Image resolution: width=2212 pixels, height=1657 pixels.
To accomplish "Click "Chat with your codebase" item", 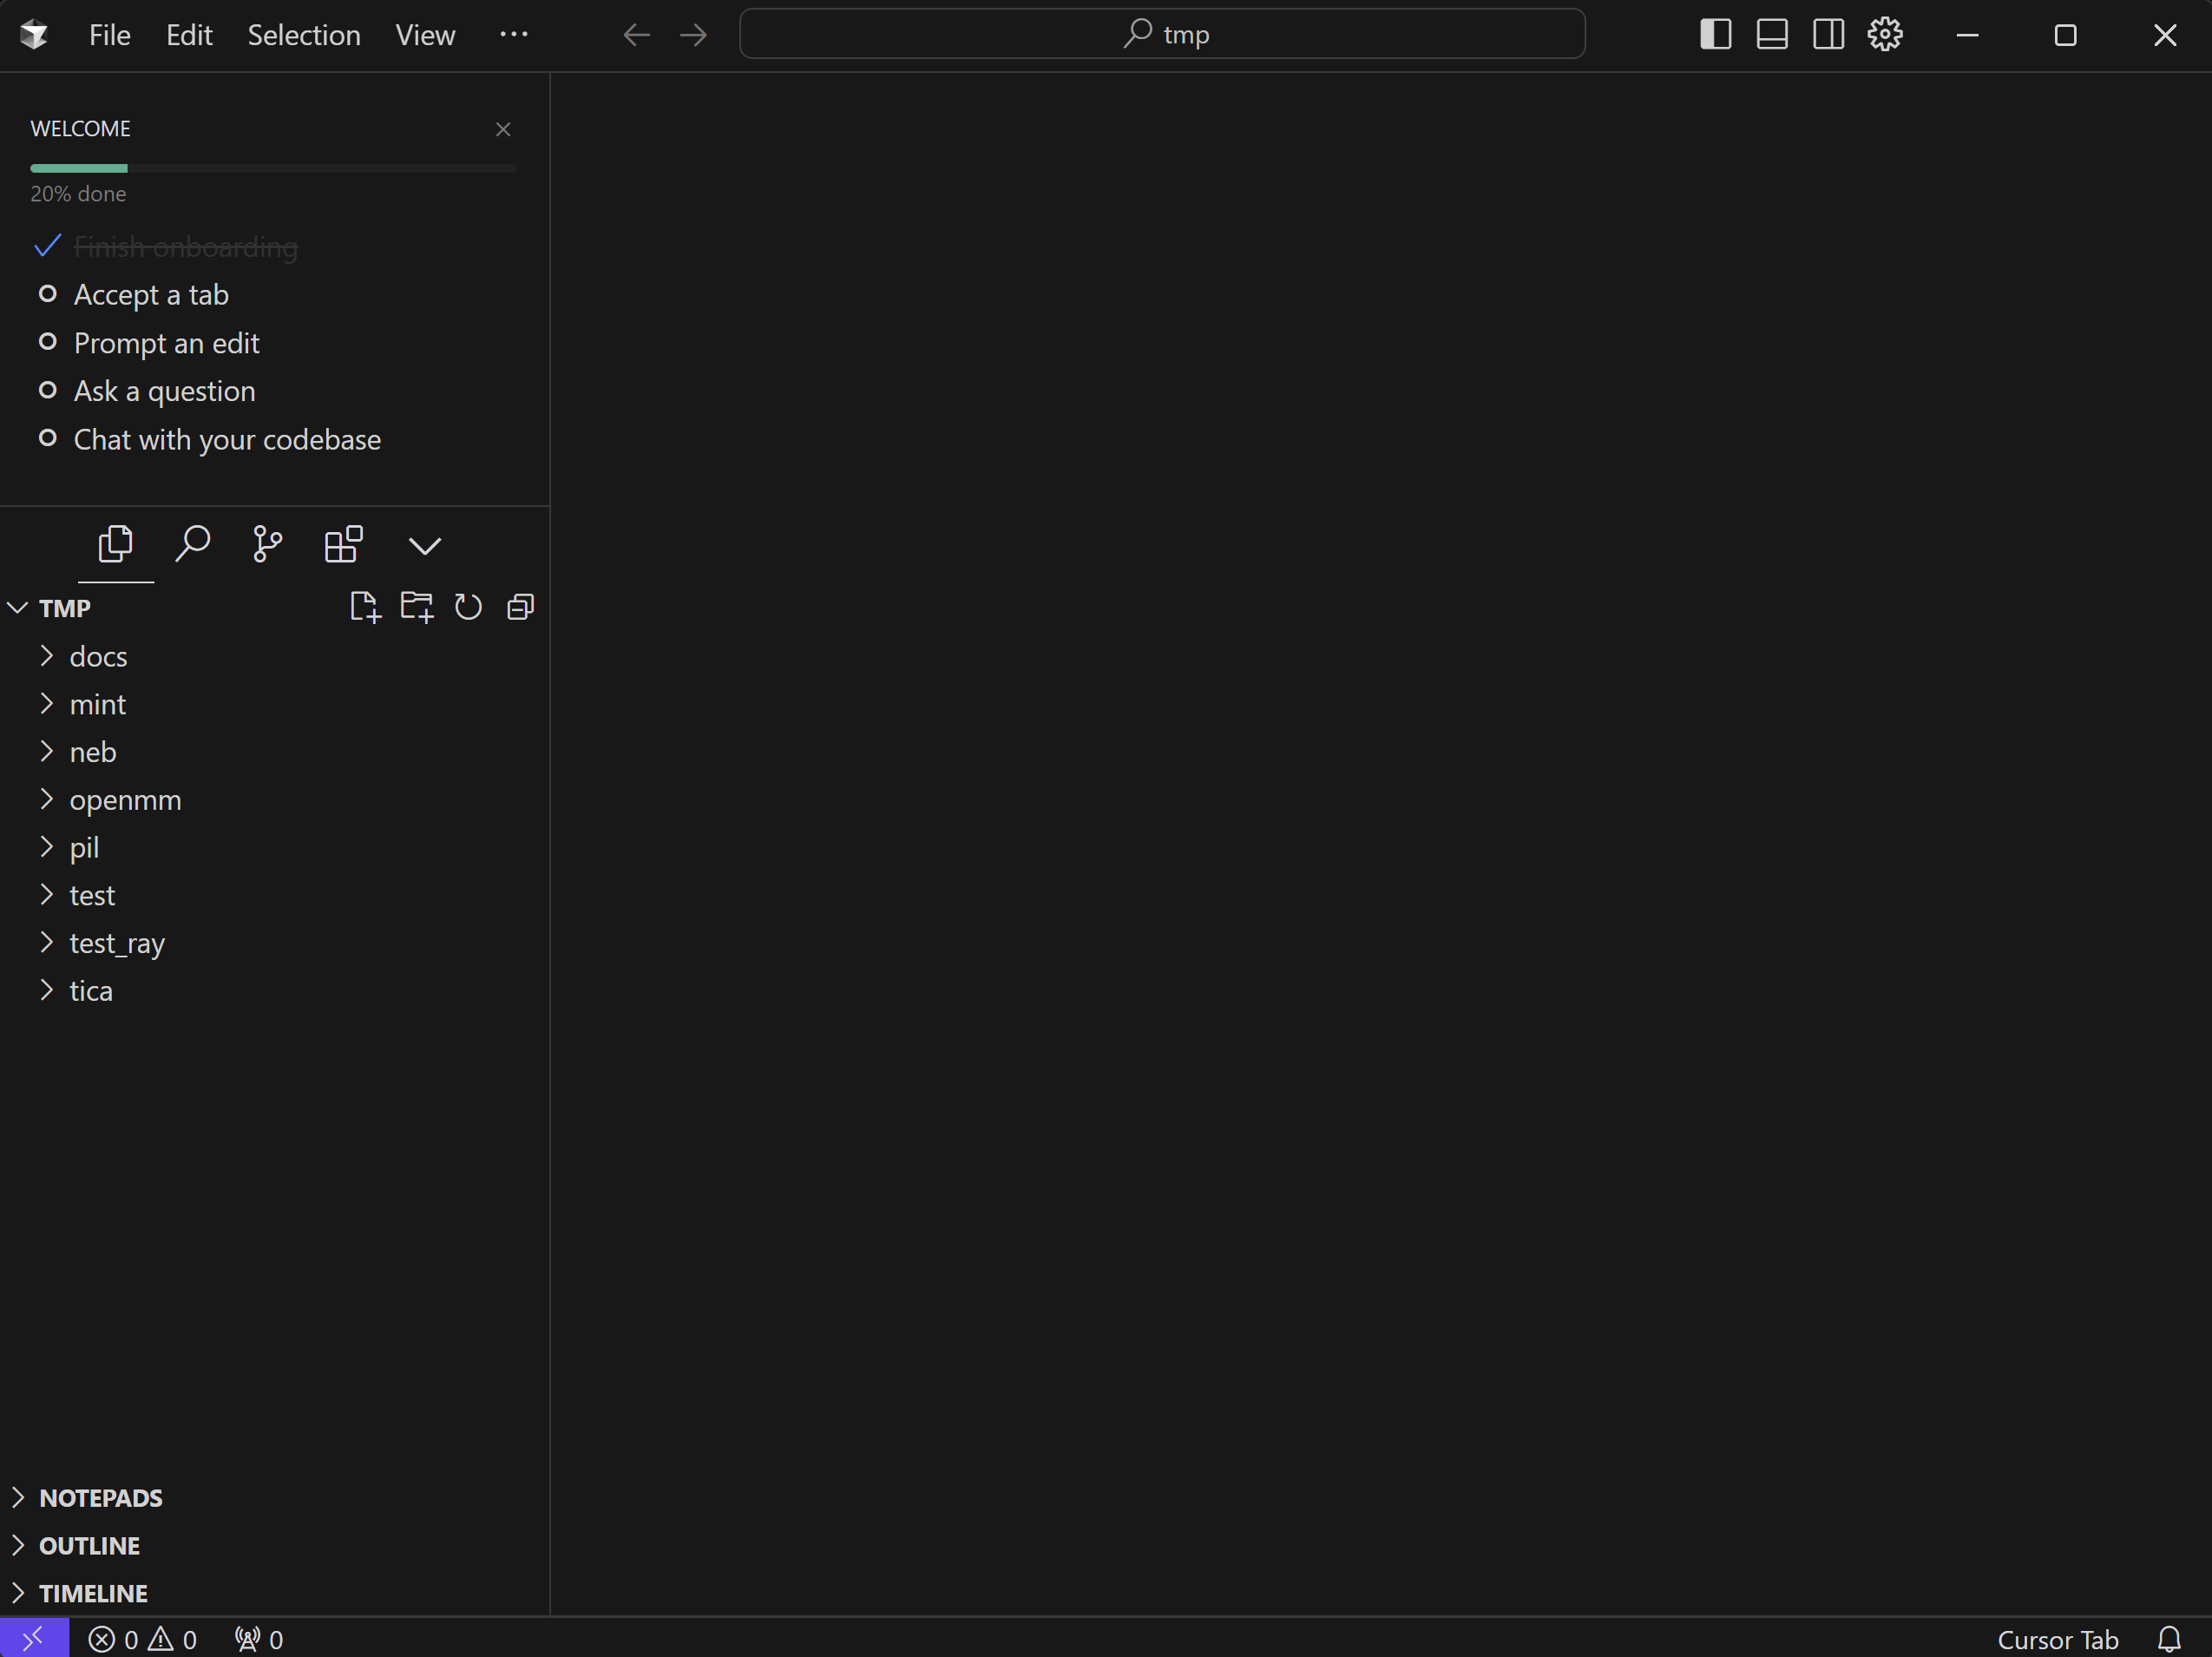I will click(227, 440).
